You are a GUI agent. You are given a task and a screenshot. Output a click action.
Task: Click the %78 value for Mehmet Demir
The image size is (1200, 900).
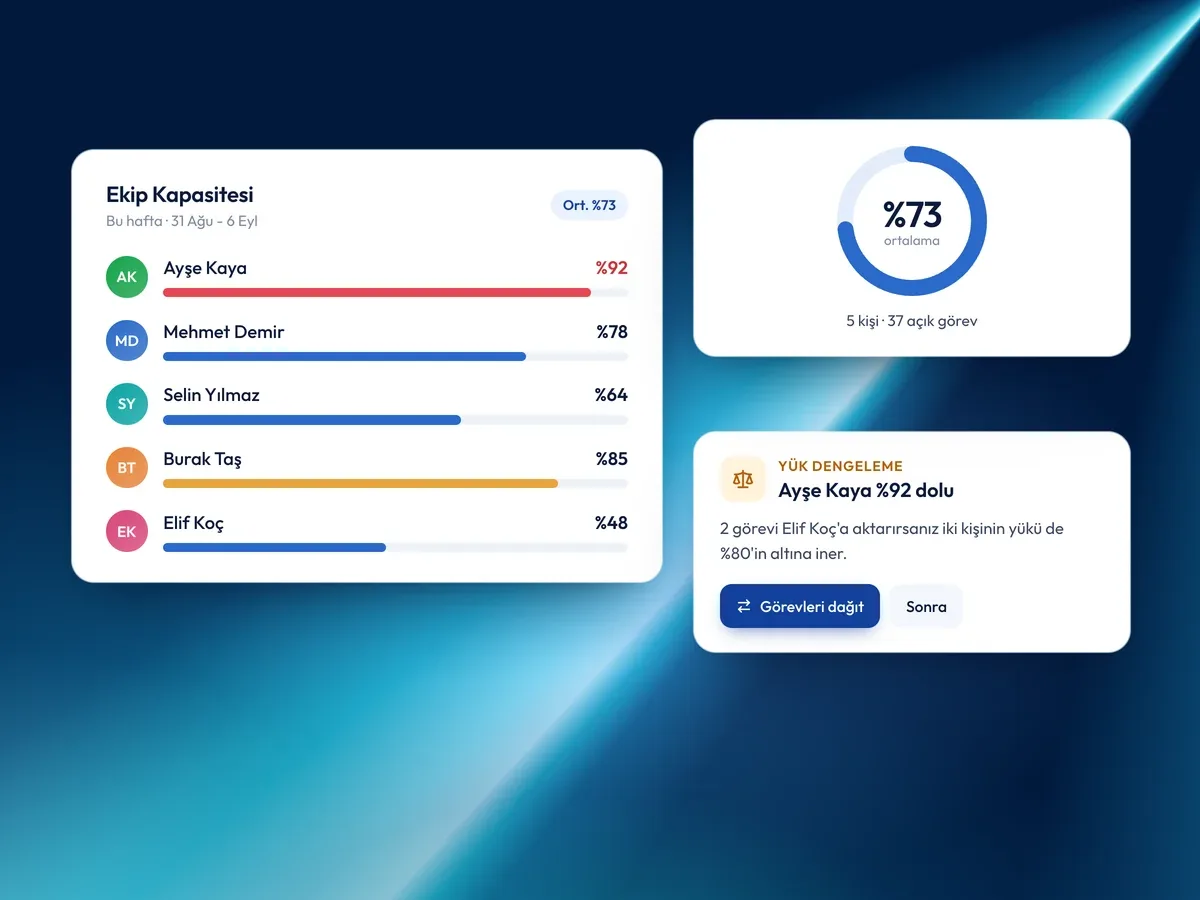[612, 332]
